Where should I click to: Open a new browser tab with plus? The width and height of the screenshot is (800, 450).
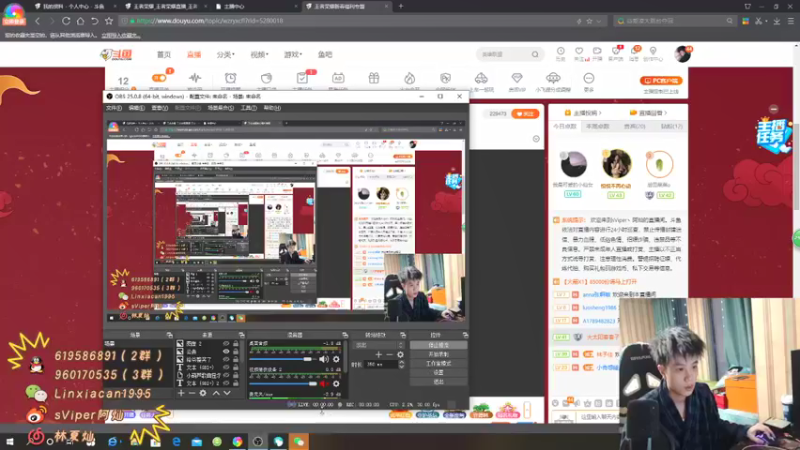pyautogui.click(x=401, y=6)
